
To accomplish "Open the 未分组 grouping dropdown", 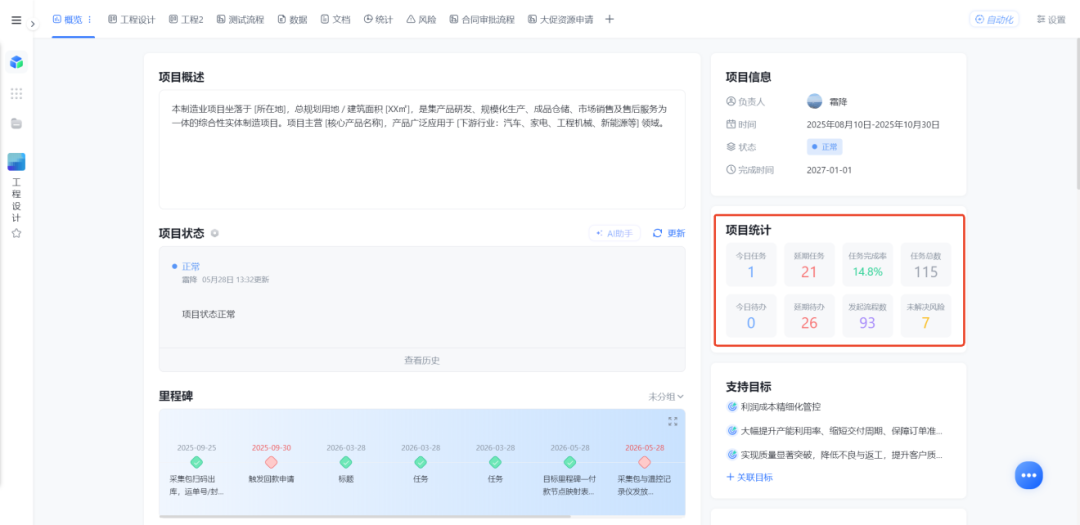I will (665, 396).
